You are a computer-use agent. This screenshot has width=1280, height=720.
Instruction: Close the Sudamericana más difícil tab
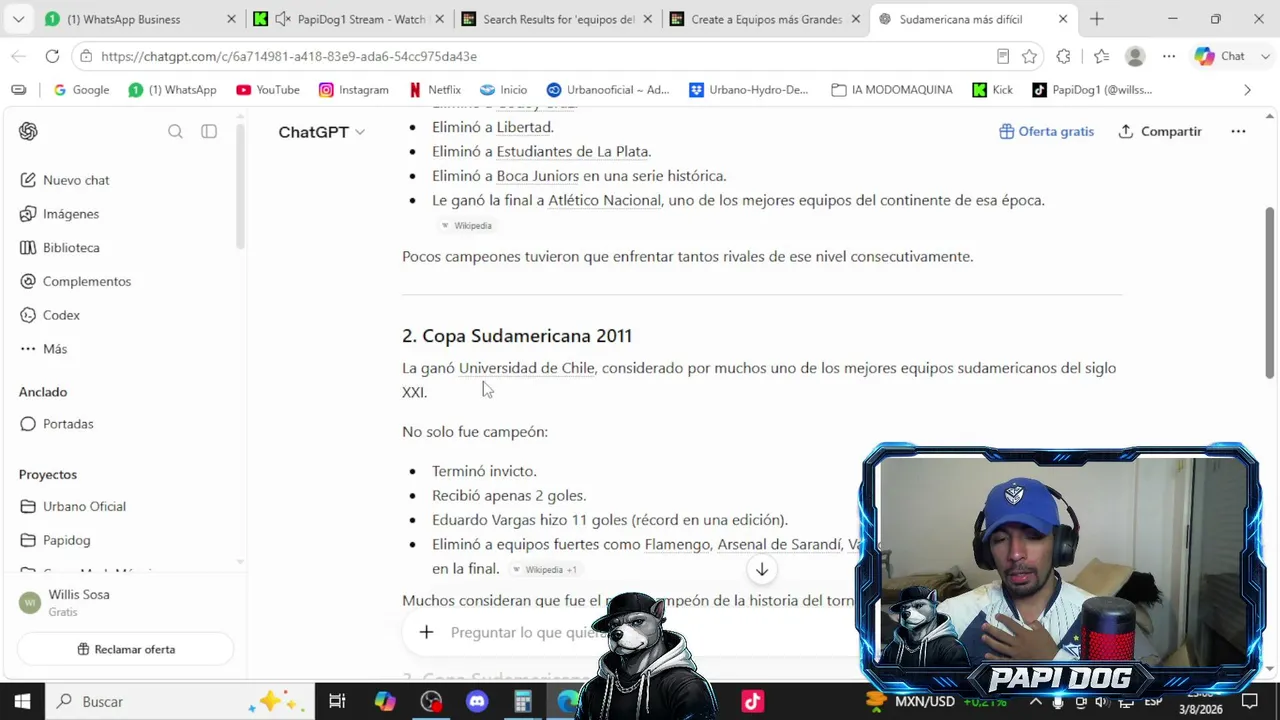pyautogui.click(x=1063, y=19)
